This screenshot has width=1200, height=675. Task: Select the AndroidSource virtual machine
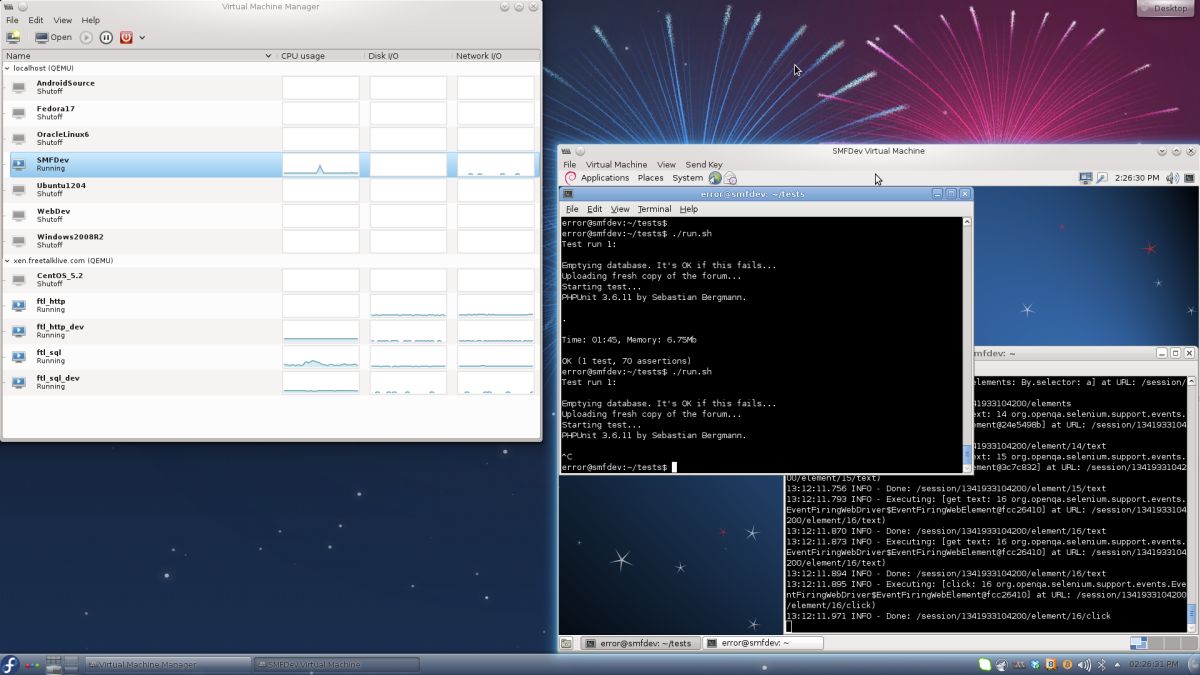pyautogui.click(x=270, y=87)
